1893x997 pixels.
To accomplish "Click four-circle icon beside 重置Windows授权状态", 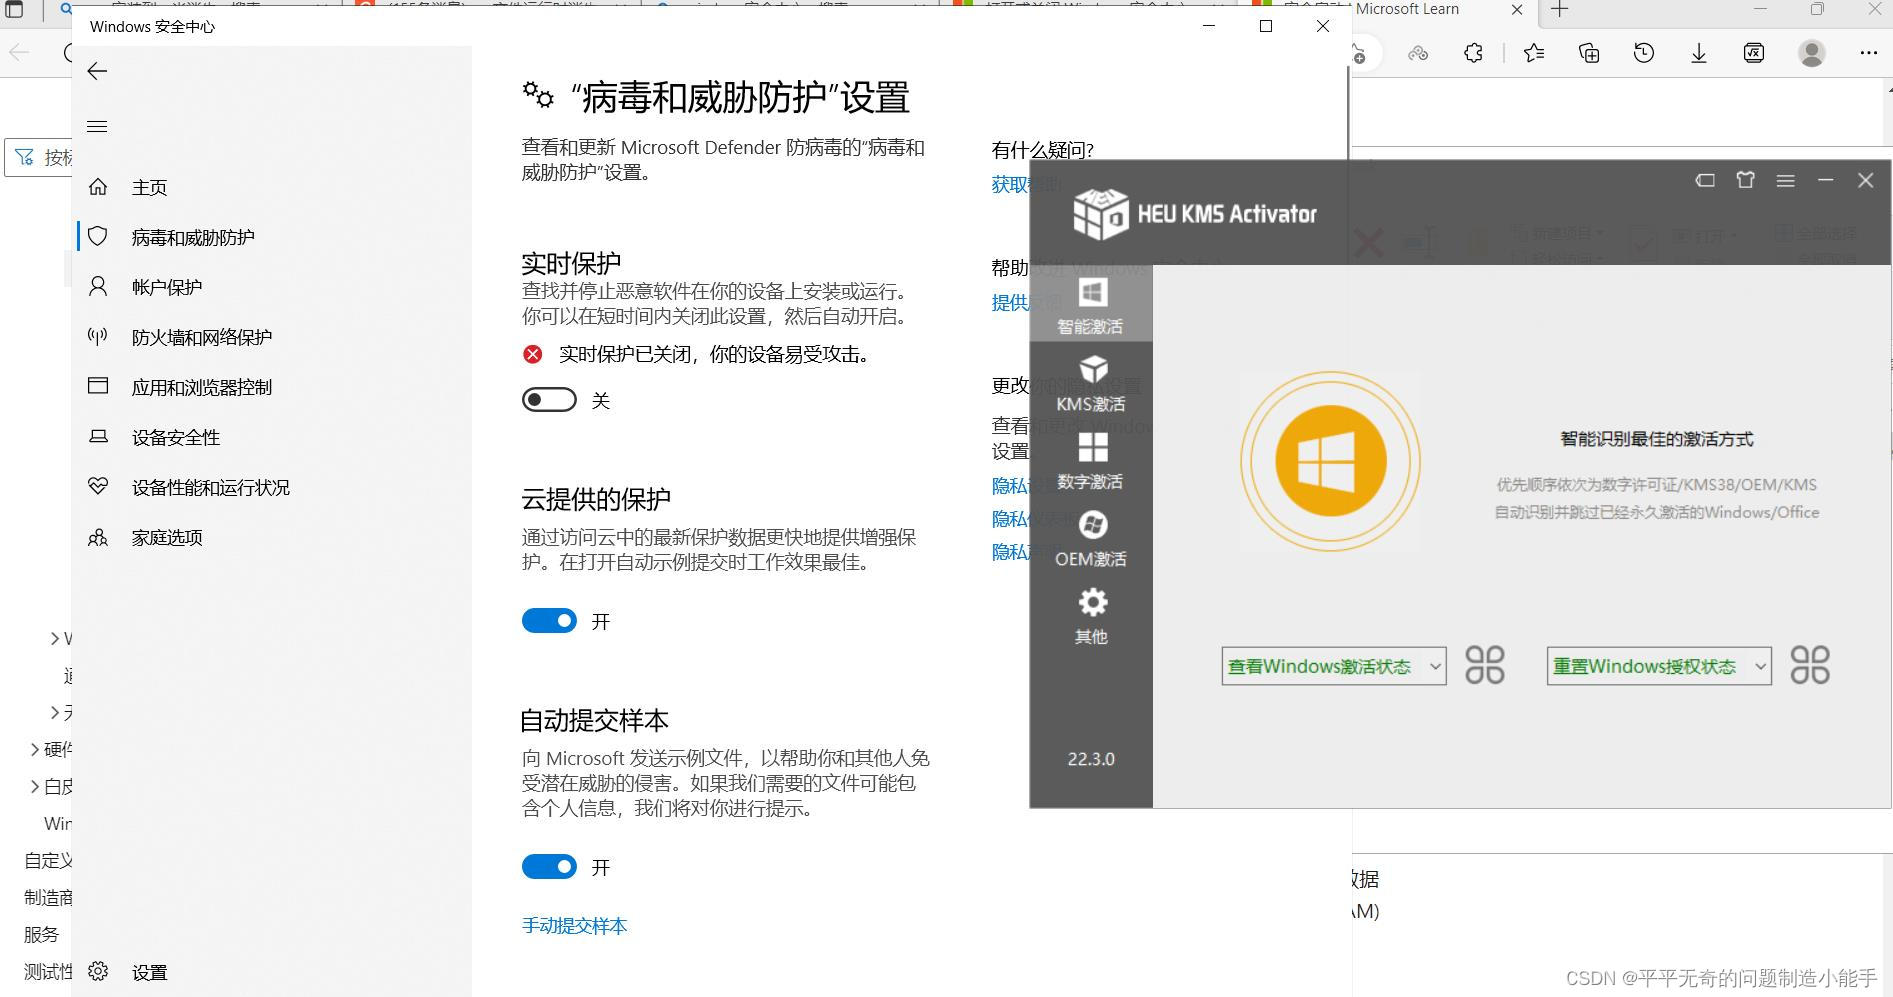I will pyautogui.click(x=1810, y=665).
